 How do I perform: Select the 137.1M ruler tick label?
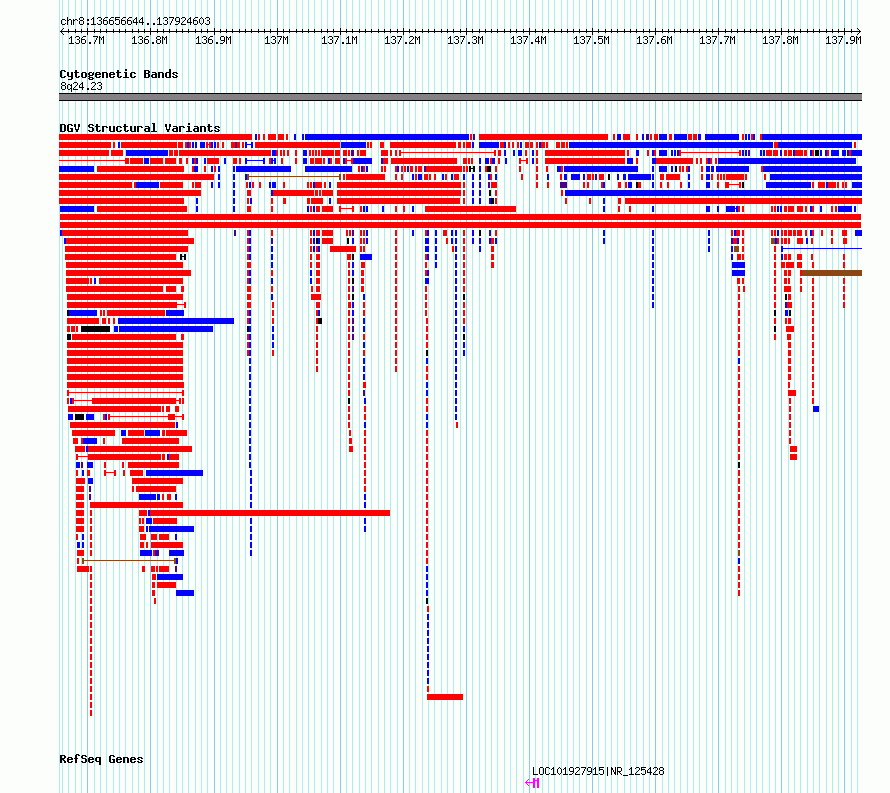point(339,40)
